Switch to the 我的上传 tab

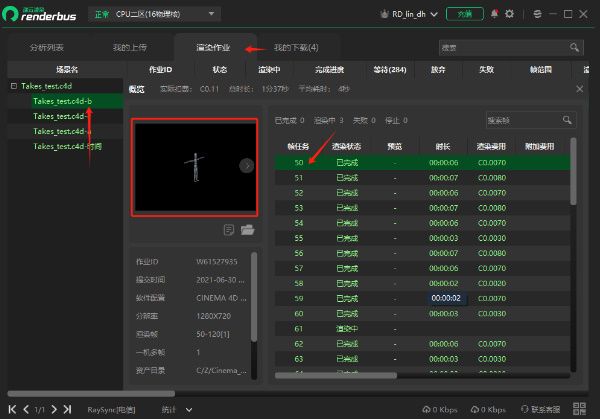pos(130,48)
